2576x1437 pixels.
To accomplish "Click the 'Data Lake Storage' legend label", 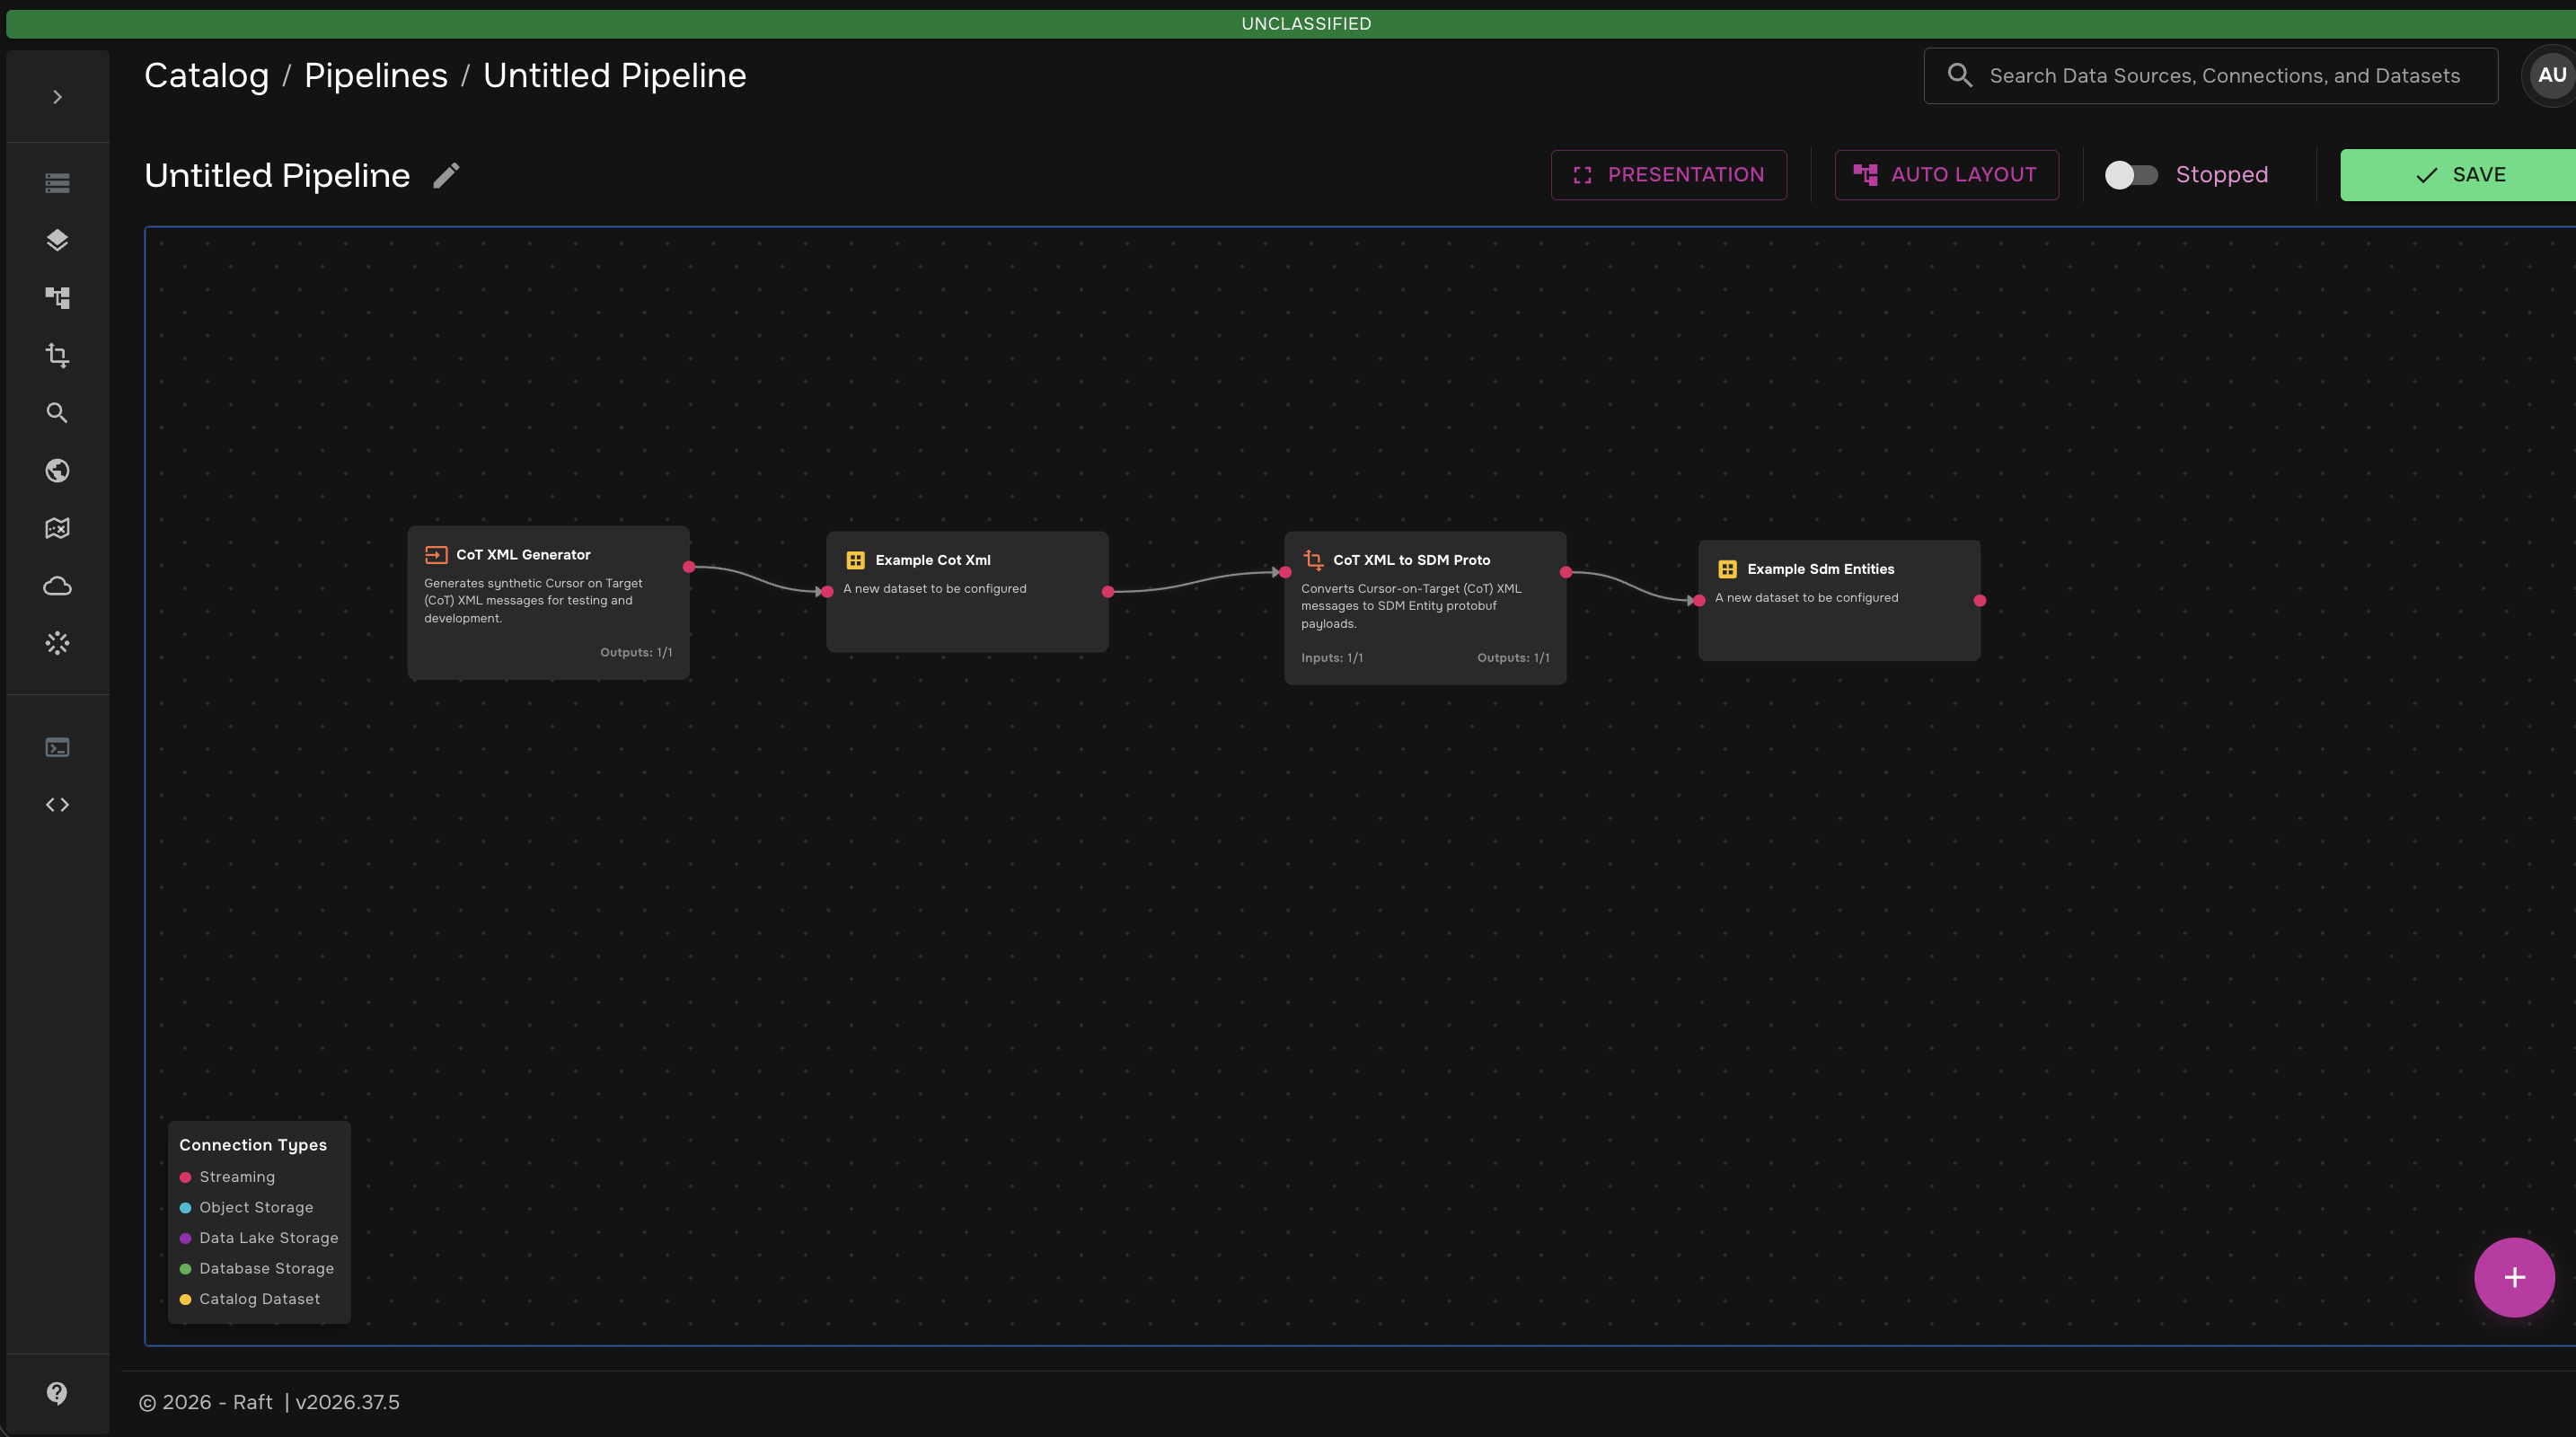I will tap(269, 1238).
